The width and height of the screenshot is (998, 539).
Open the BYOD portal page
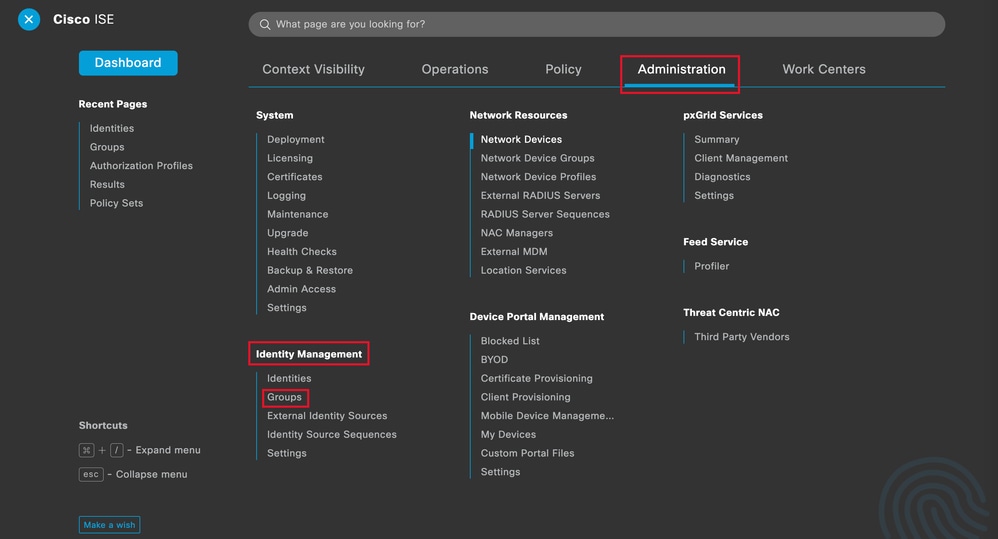point(494,360)
